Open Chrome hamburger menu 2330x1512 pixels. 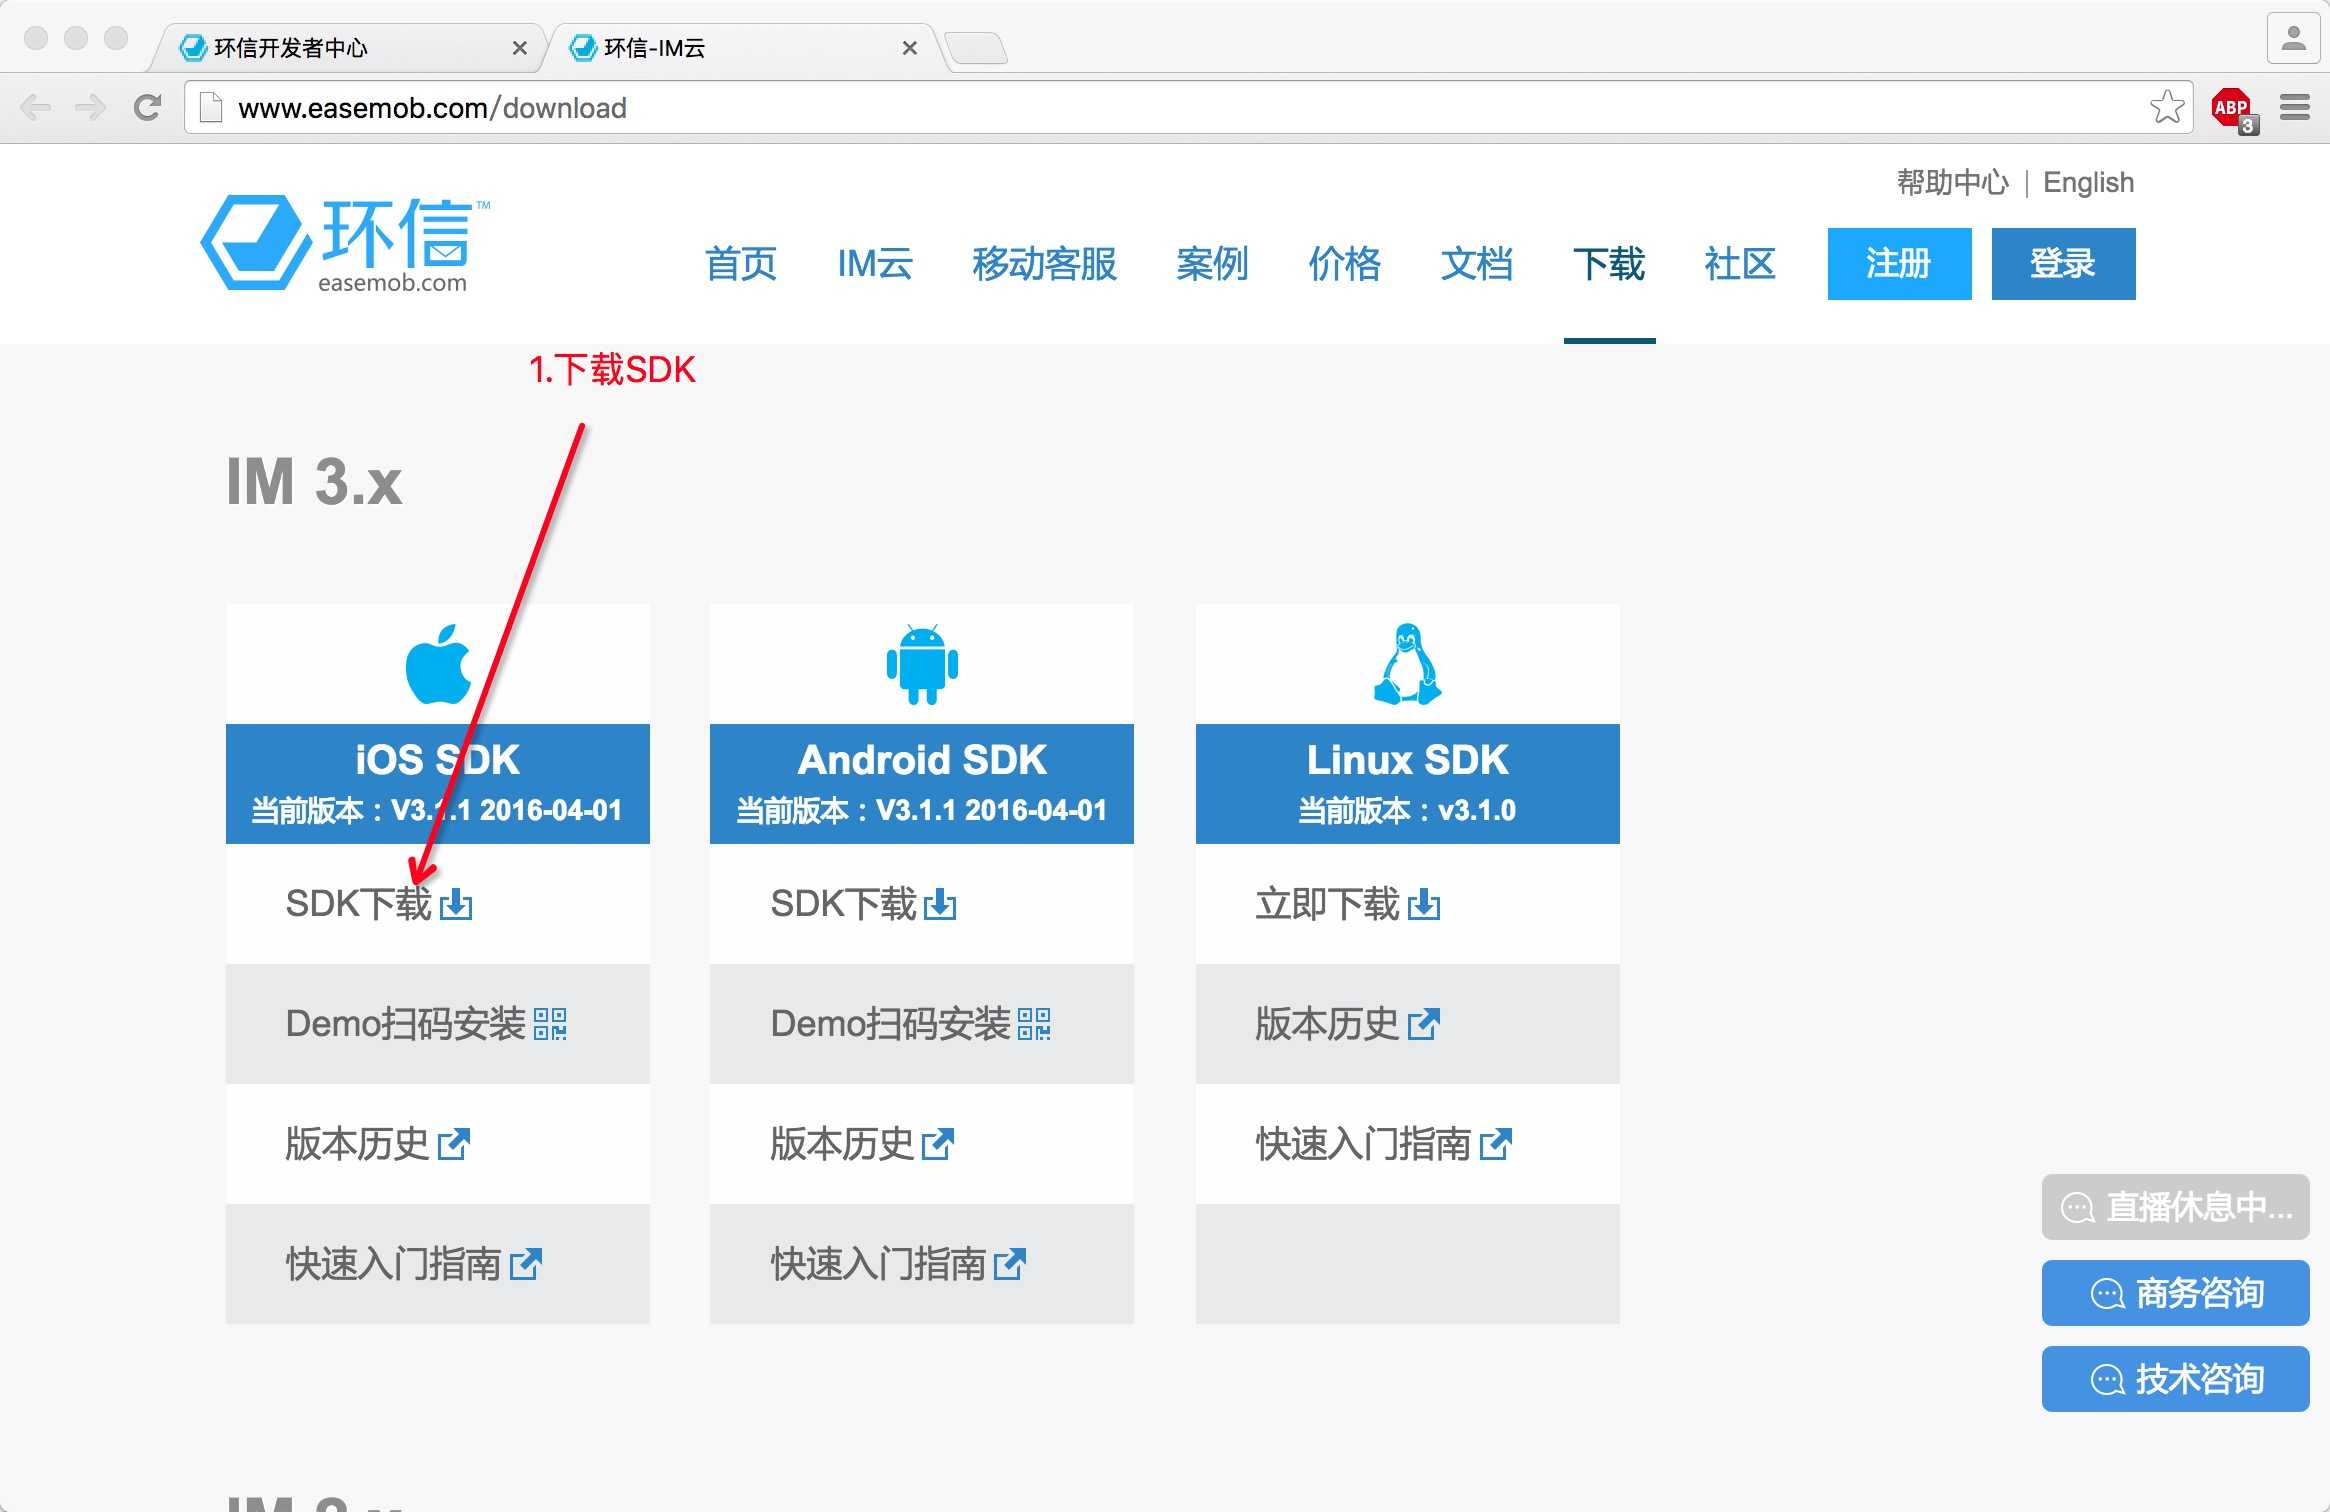pos(2295,107)
